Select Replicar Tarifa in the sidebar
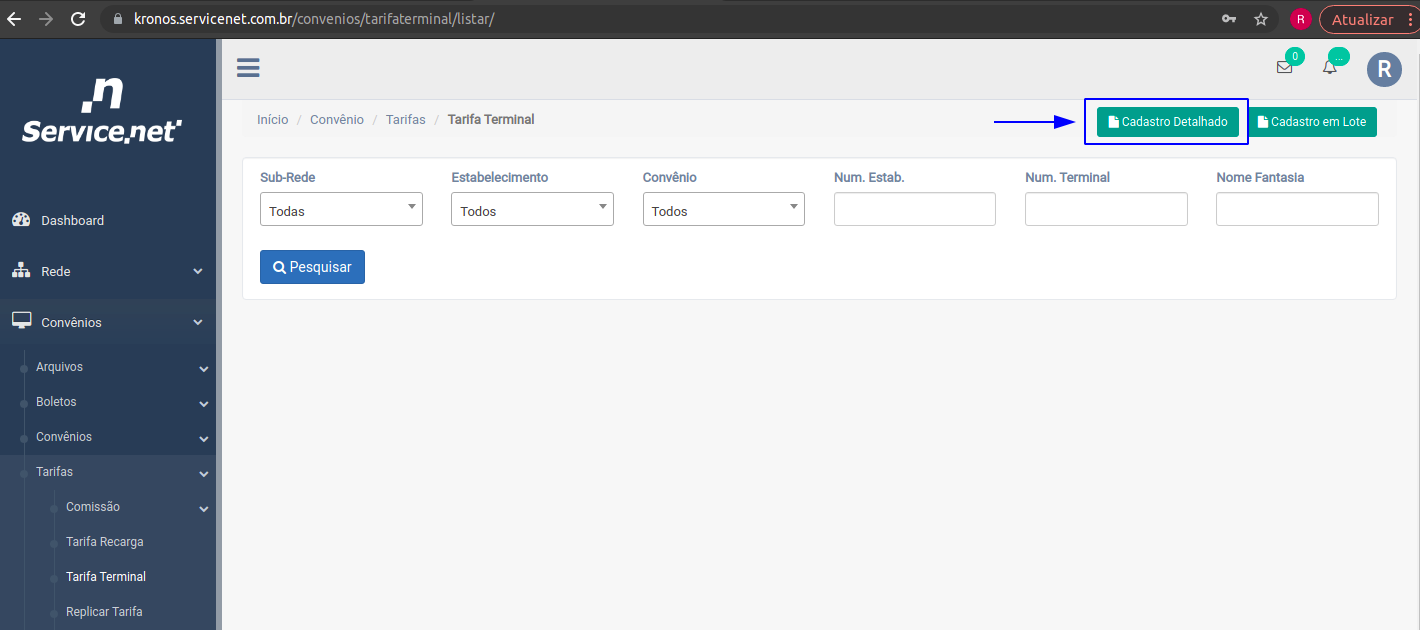This screenshot has width=1420, height=630. tap(104, 612)
